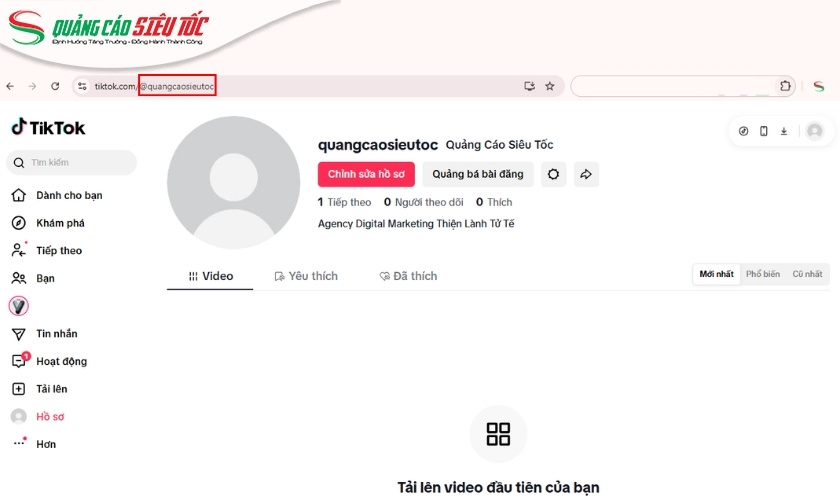Click the download app icon in top-right pill
The width and height of the screenshot is (840, 500).
(784, 131)
